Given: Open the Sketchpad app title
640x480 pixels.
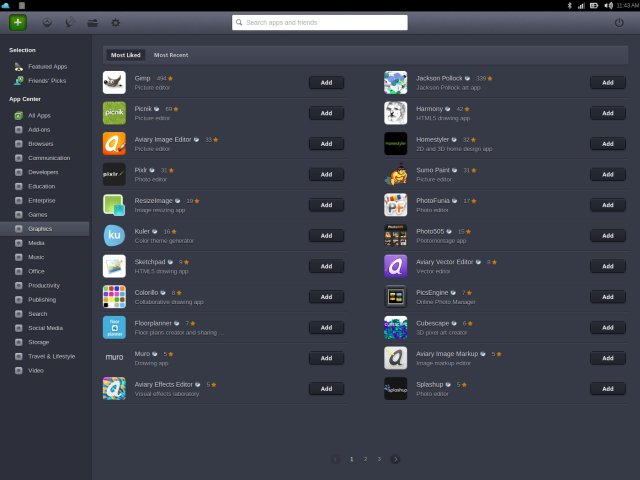Looking at the screenshot, I should click(150, 262).
